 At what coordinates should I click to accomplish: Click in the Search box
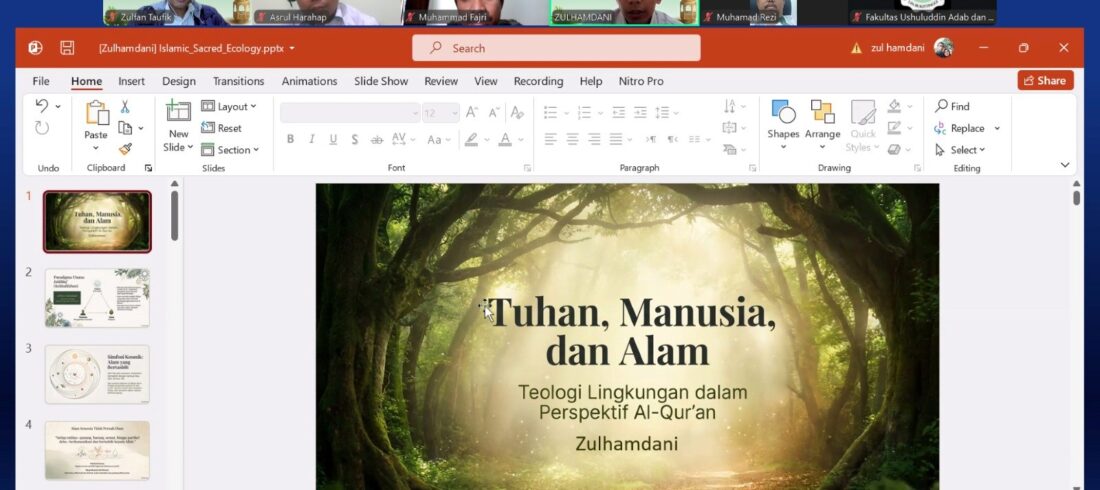click(556, 48)
